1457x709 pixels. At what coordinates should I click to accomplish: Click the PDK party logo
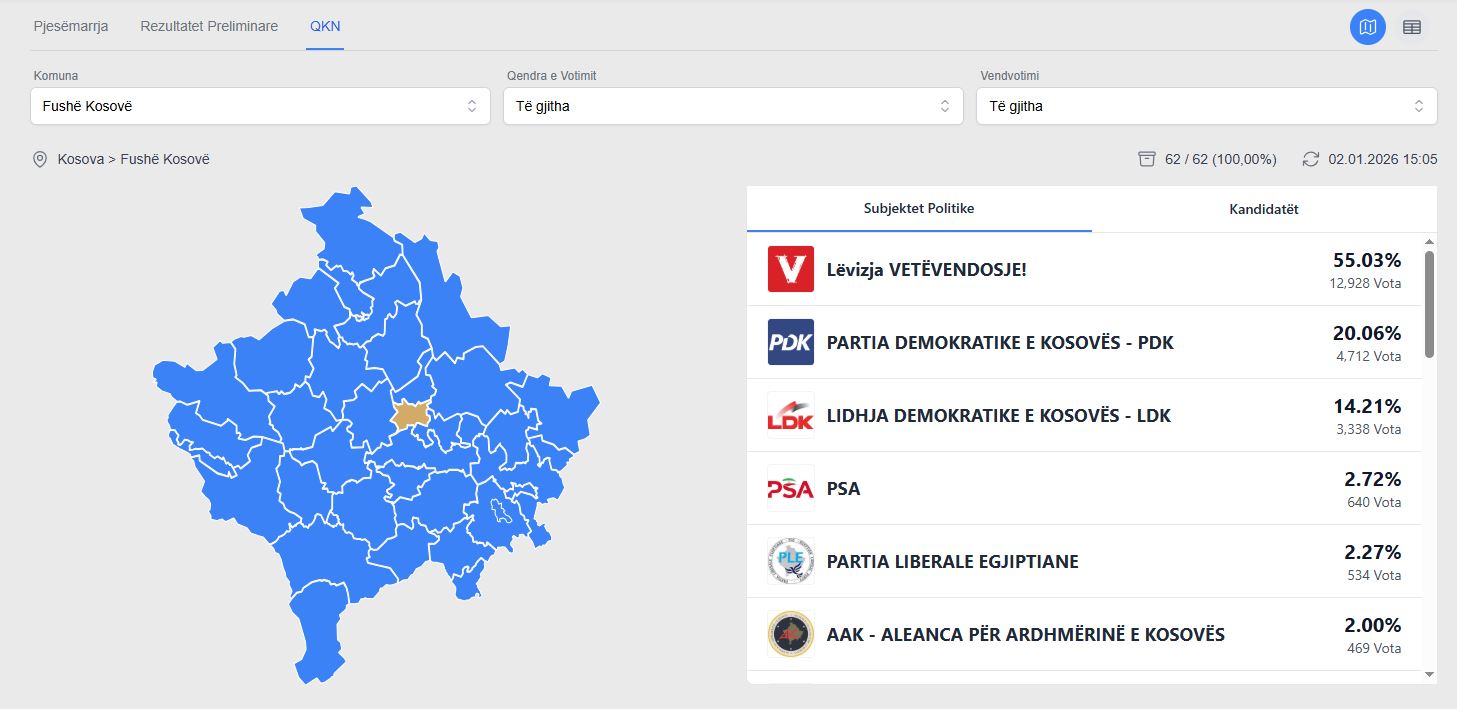point(790,342)
